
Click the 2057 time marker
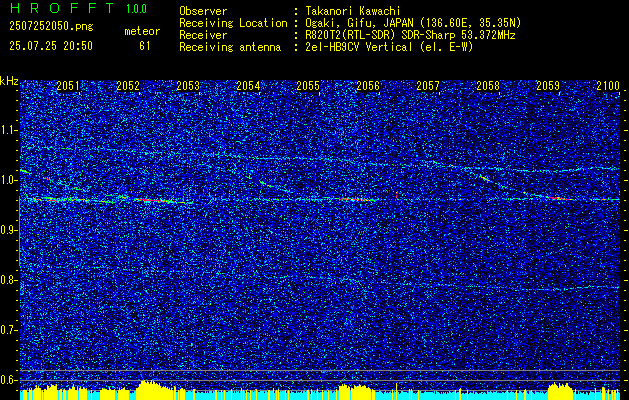coord(428,85)
